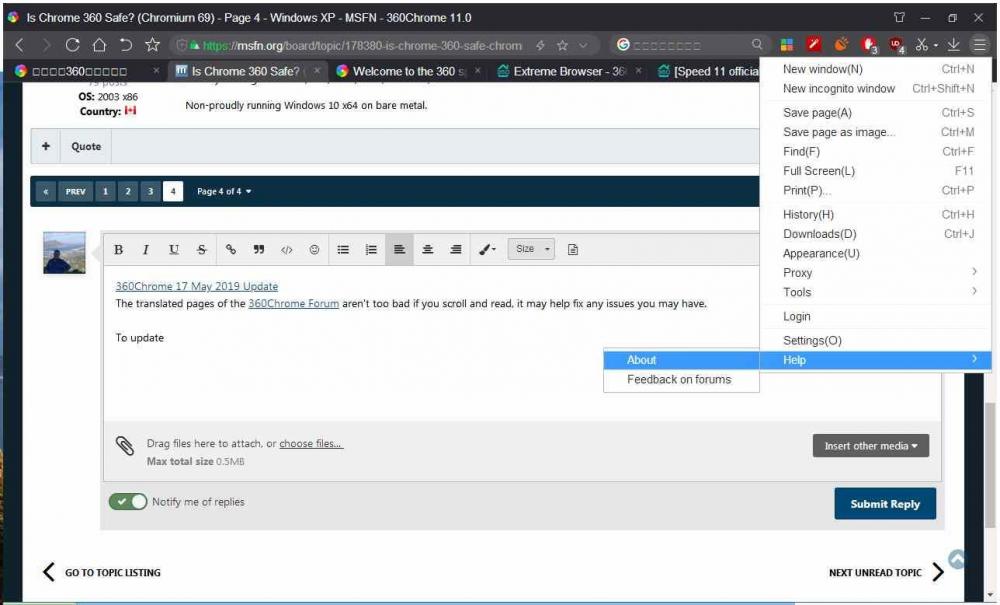Open the bookmarks star beside the home icon
The height and width of the screenshot is (605, 1000).
tap(152, 45)
